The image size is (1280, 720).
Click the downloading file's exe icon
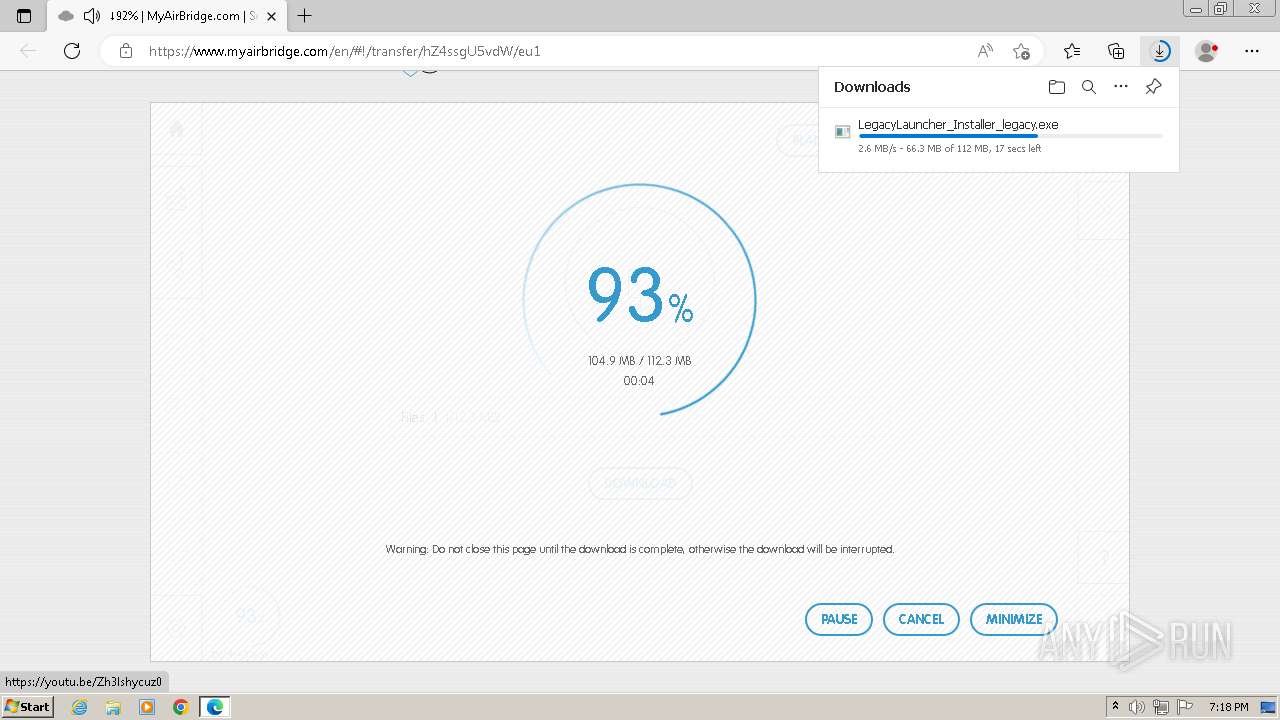843,132
